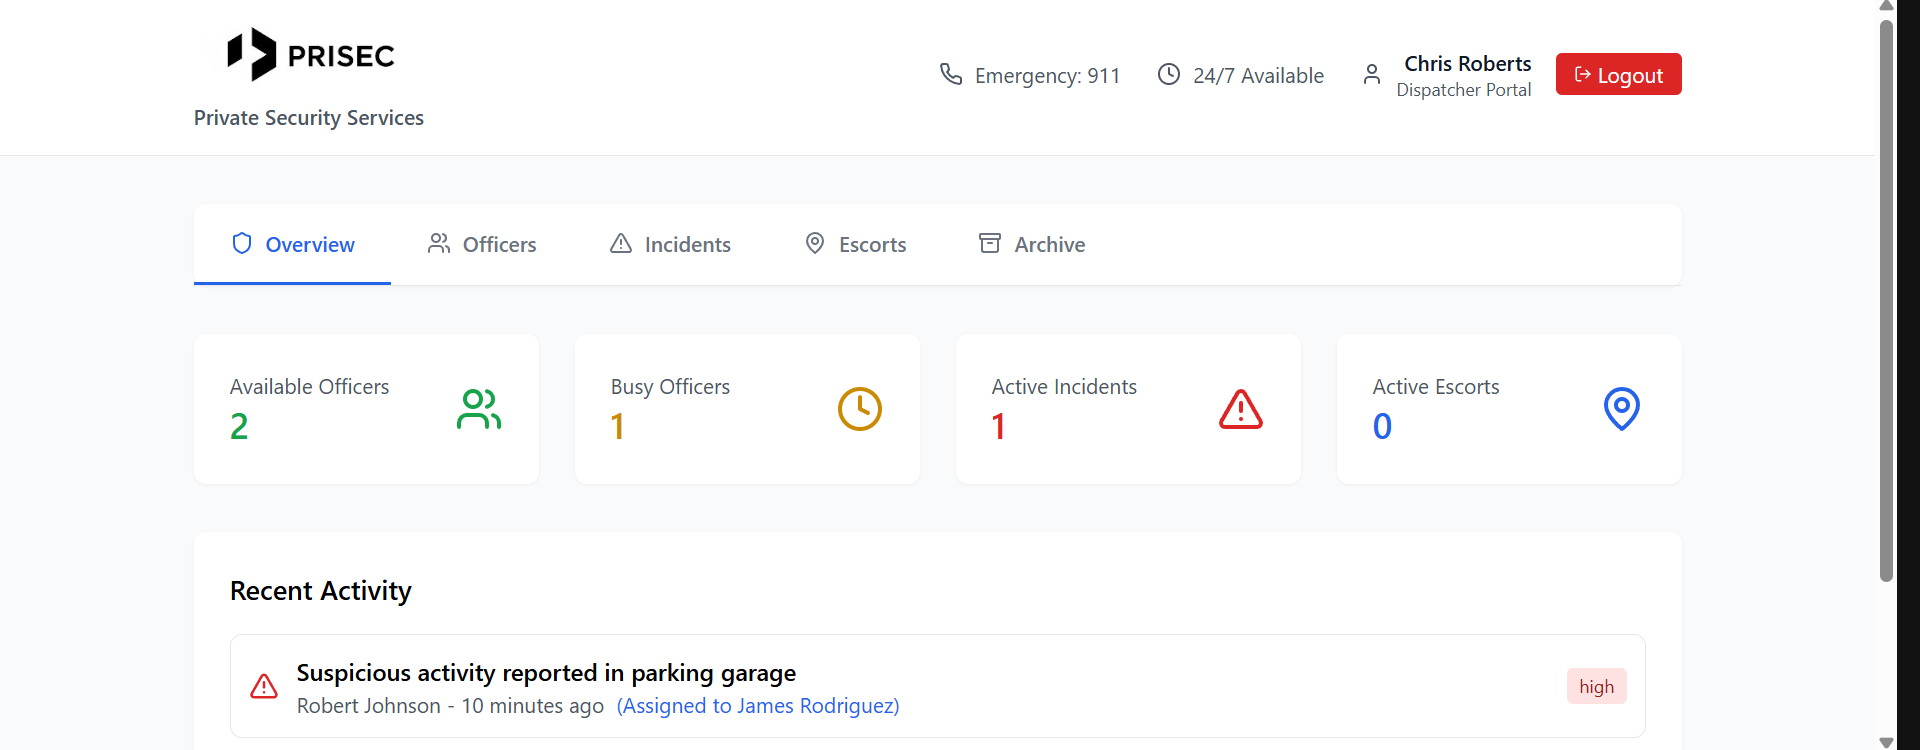1920x750 pixels.
Task: Click the 24/7 clock icon
Action: coord(1168,74)
